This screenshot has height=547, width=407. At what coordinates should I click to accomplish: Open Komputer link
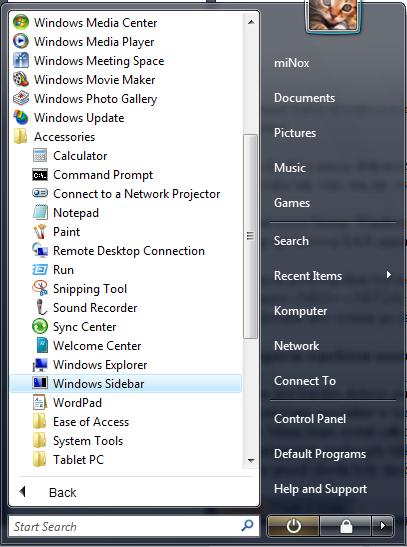coord(300,310)
